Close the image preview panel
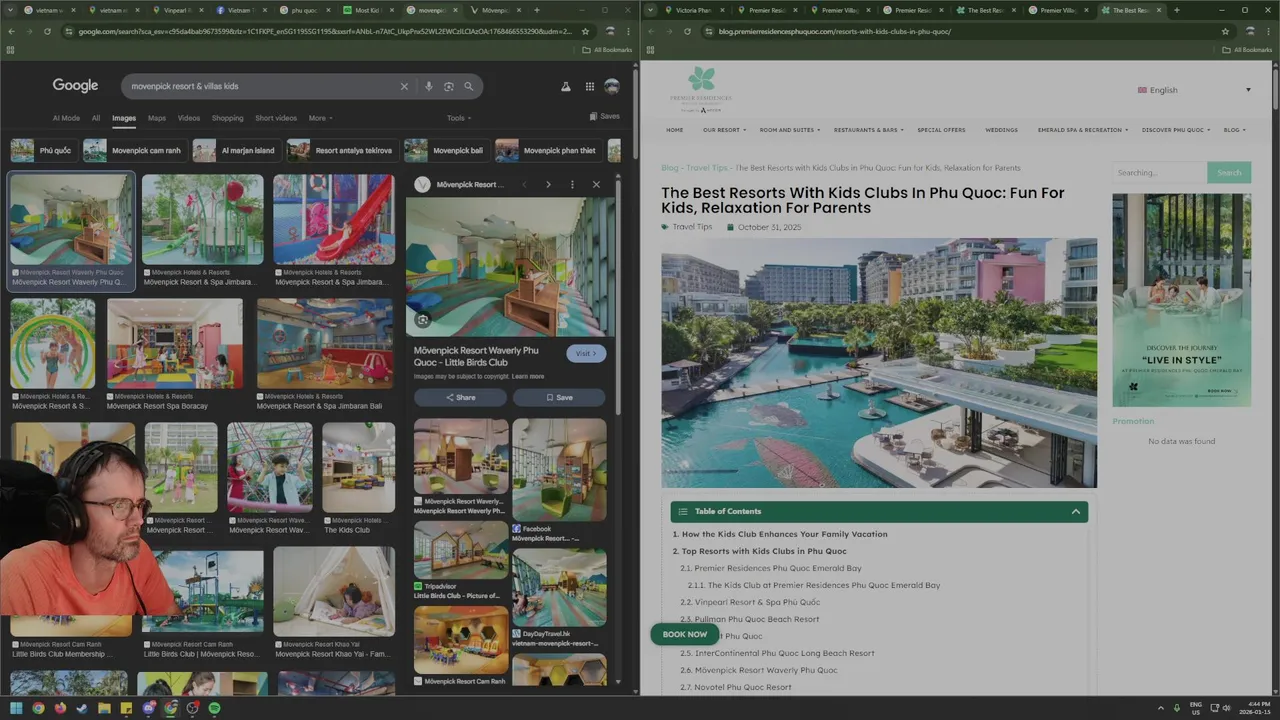This screenshot has height=720, width=1280. (596, 184)
